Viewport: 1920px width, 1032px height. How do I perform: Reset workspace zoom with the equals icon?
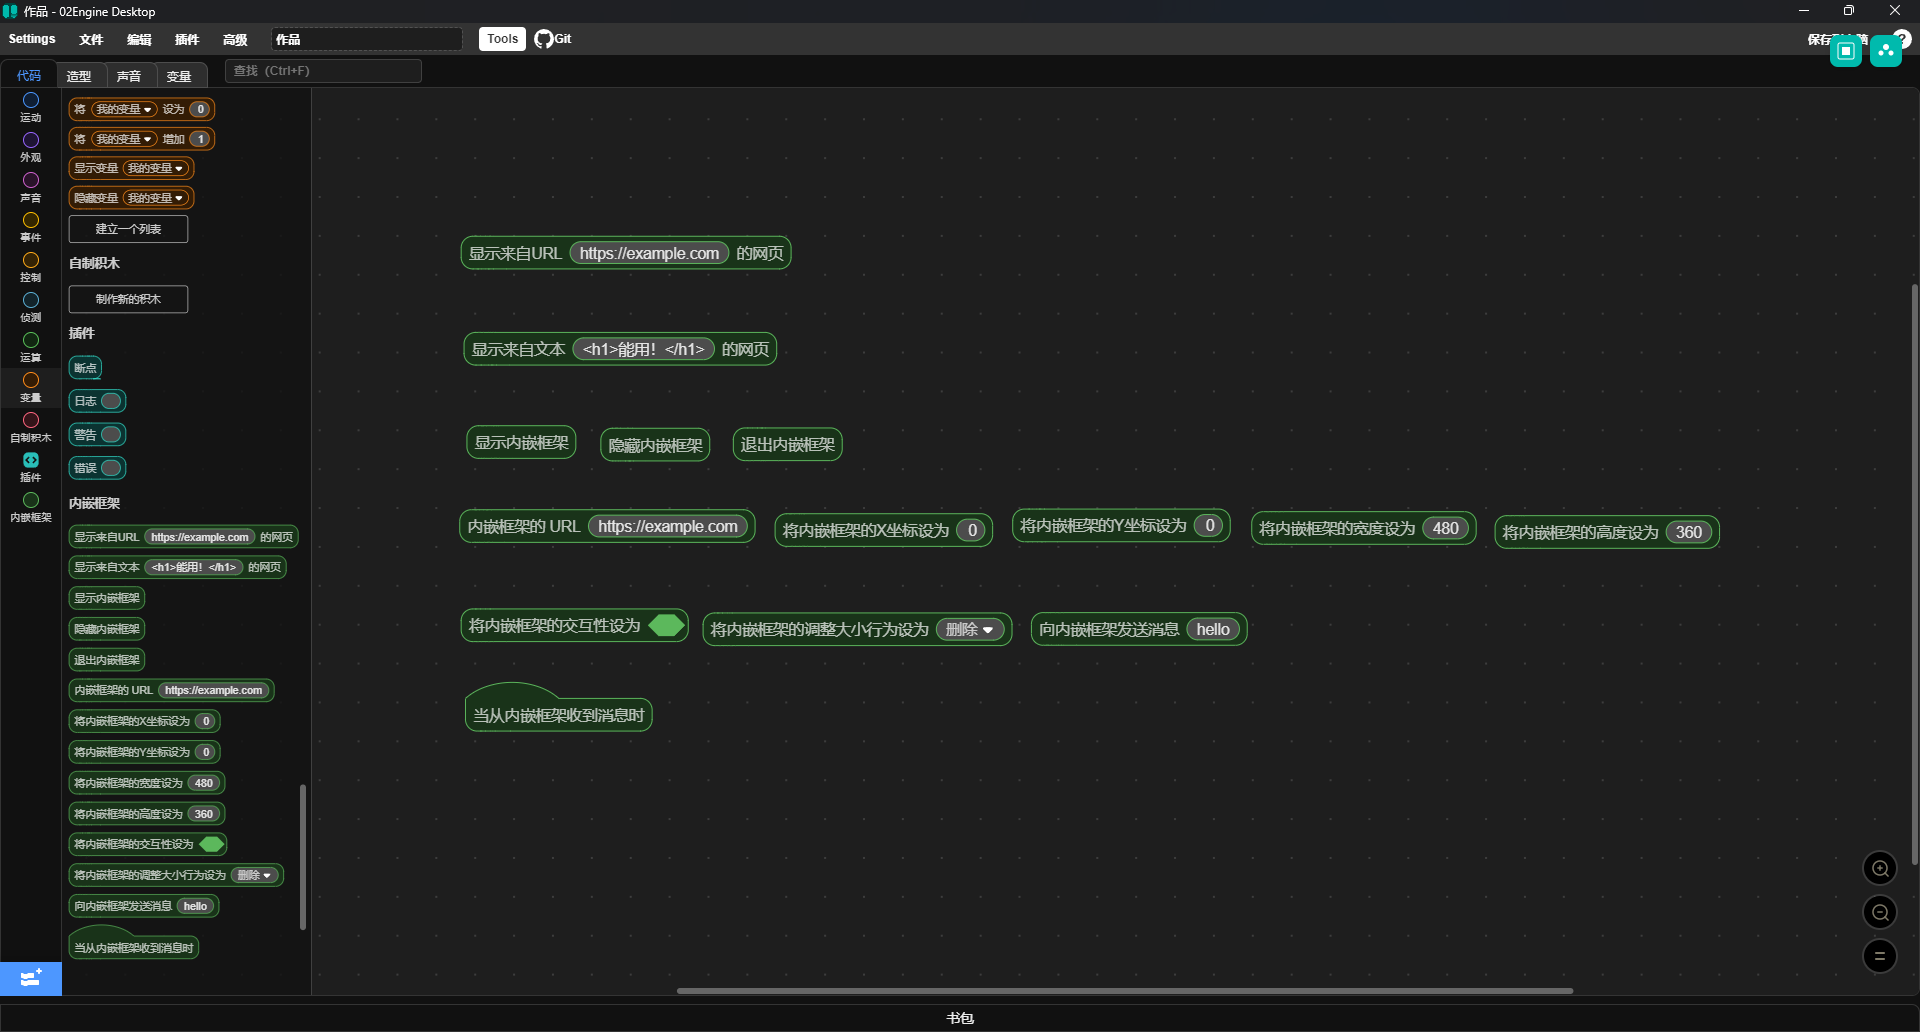[x=1880, y=956]
